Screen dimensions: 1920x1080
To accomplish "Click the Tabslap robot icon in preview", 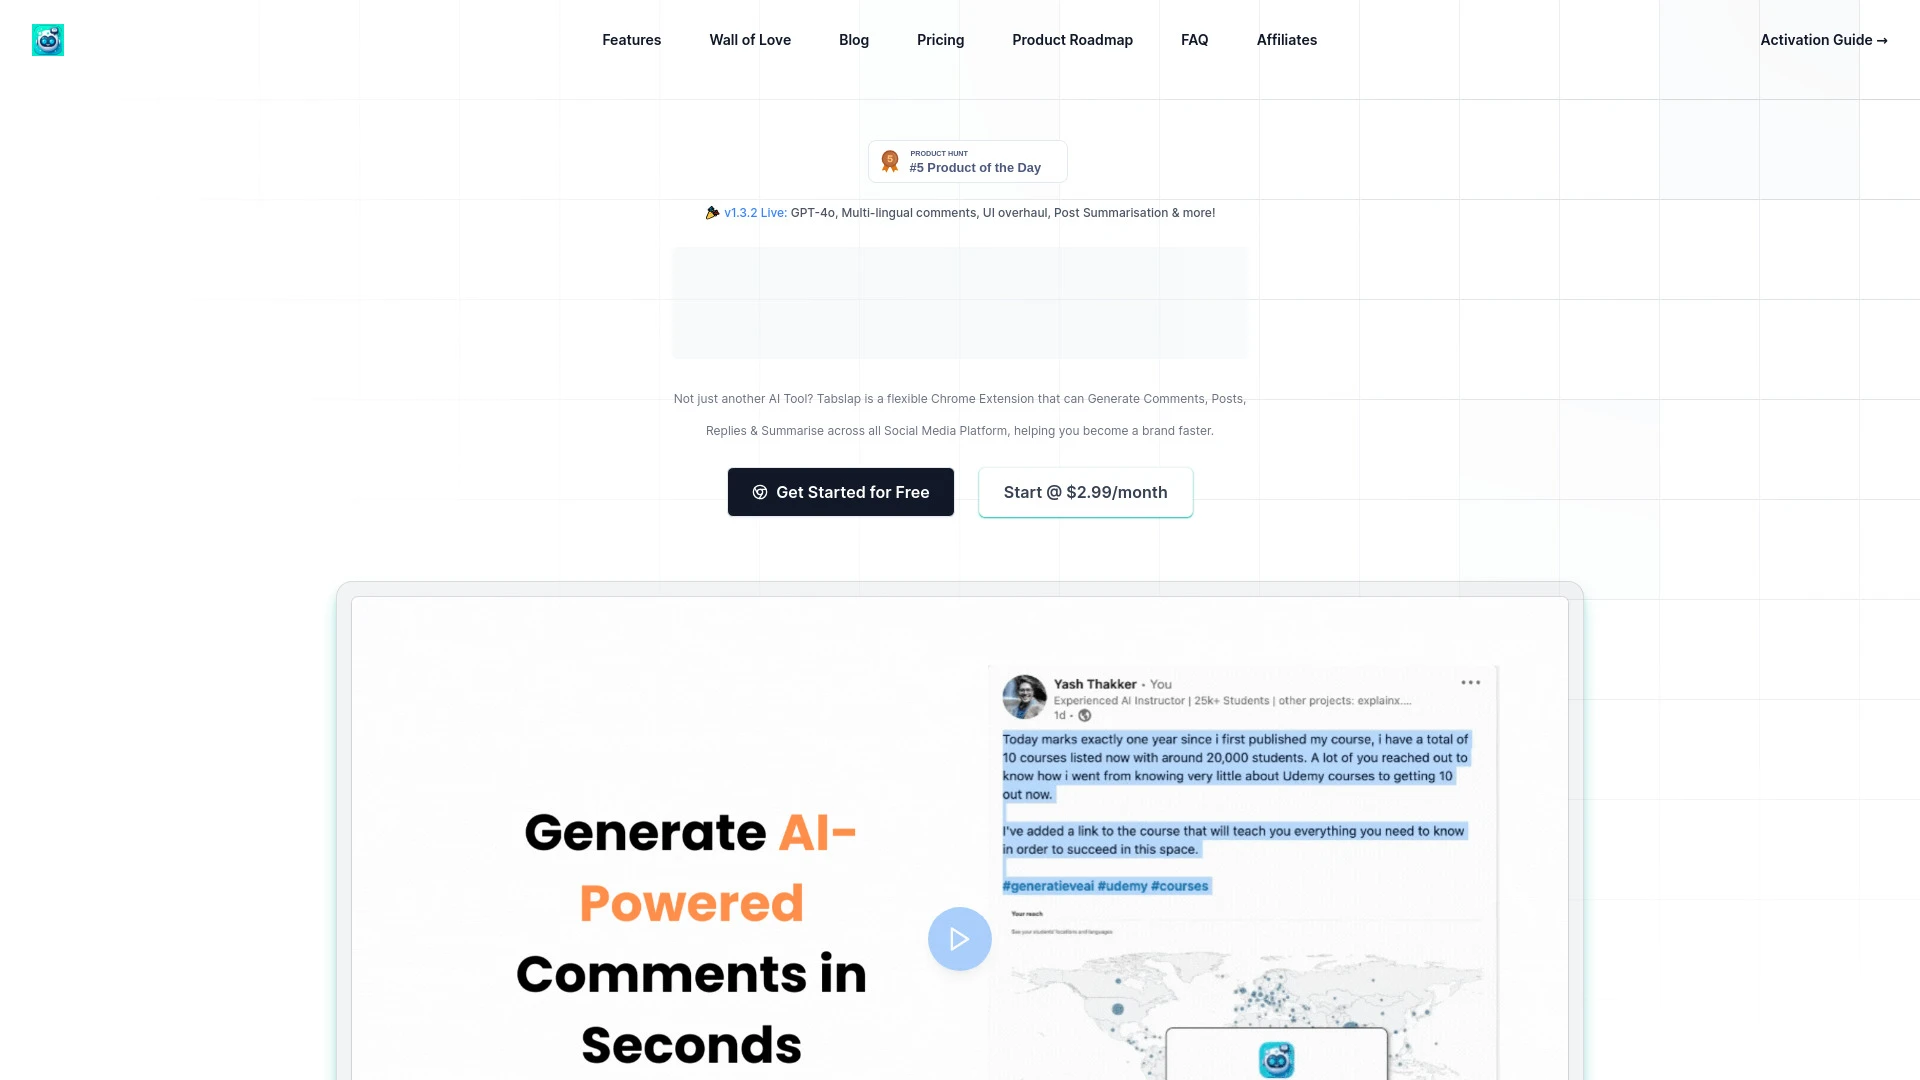I will point(1275,1059).
